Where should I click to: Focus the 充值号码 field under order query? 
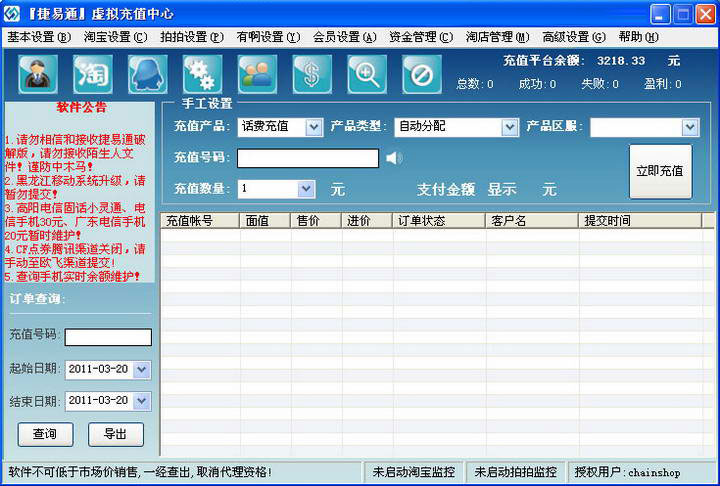(108, 337)
